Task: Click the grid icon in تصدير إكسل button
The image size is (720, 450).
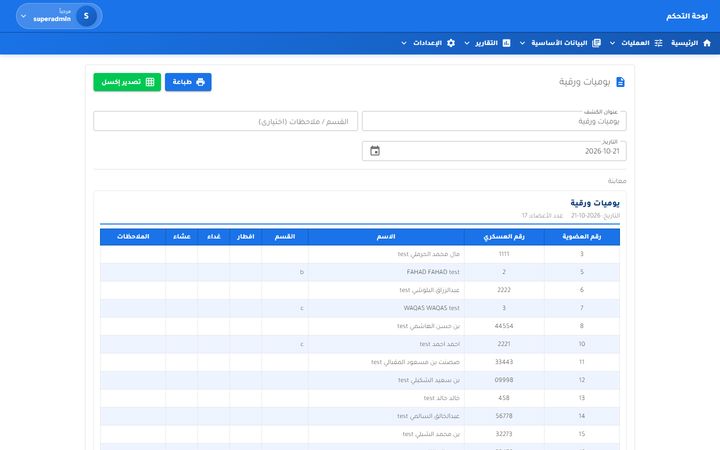Action: pyautogui.click(x=150, y=82)
